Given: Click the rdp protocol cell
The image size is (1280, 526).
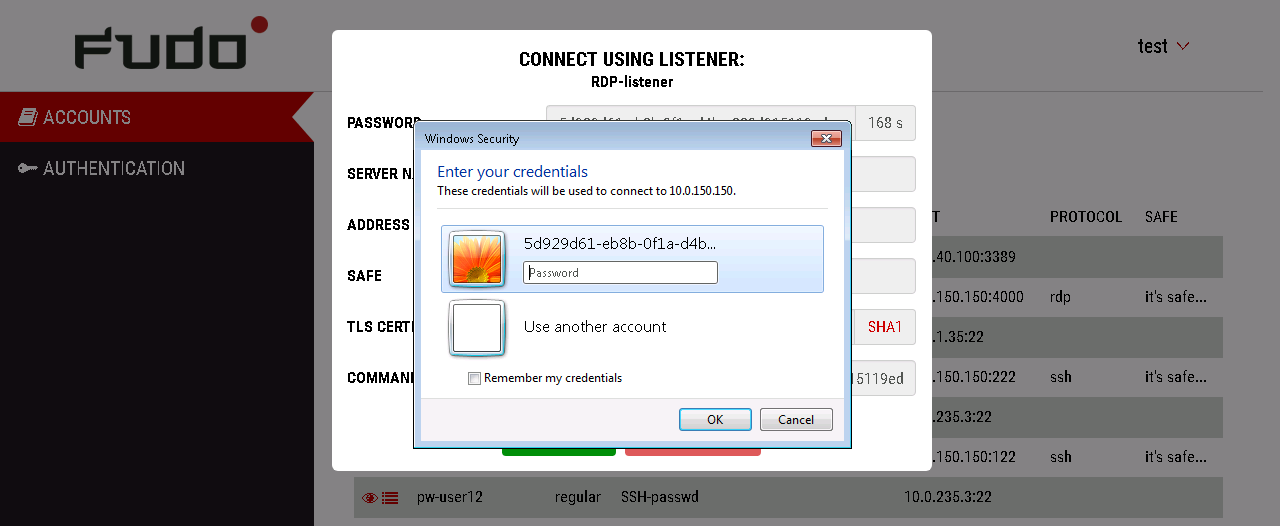Looking at the screenshot, I should (1061, 297).
